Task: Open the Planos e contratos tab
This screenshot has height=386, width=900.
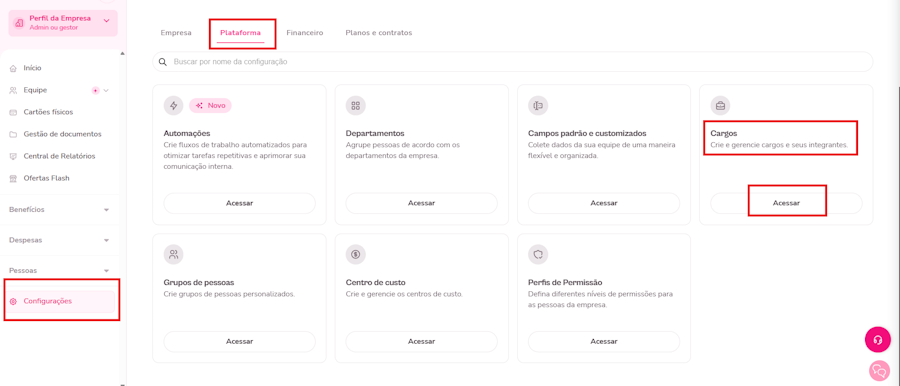Action: pyautogui.click(x=379, y=33)
